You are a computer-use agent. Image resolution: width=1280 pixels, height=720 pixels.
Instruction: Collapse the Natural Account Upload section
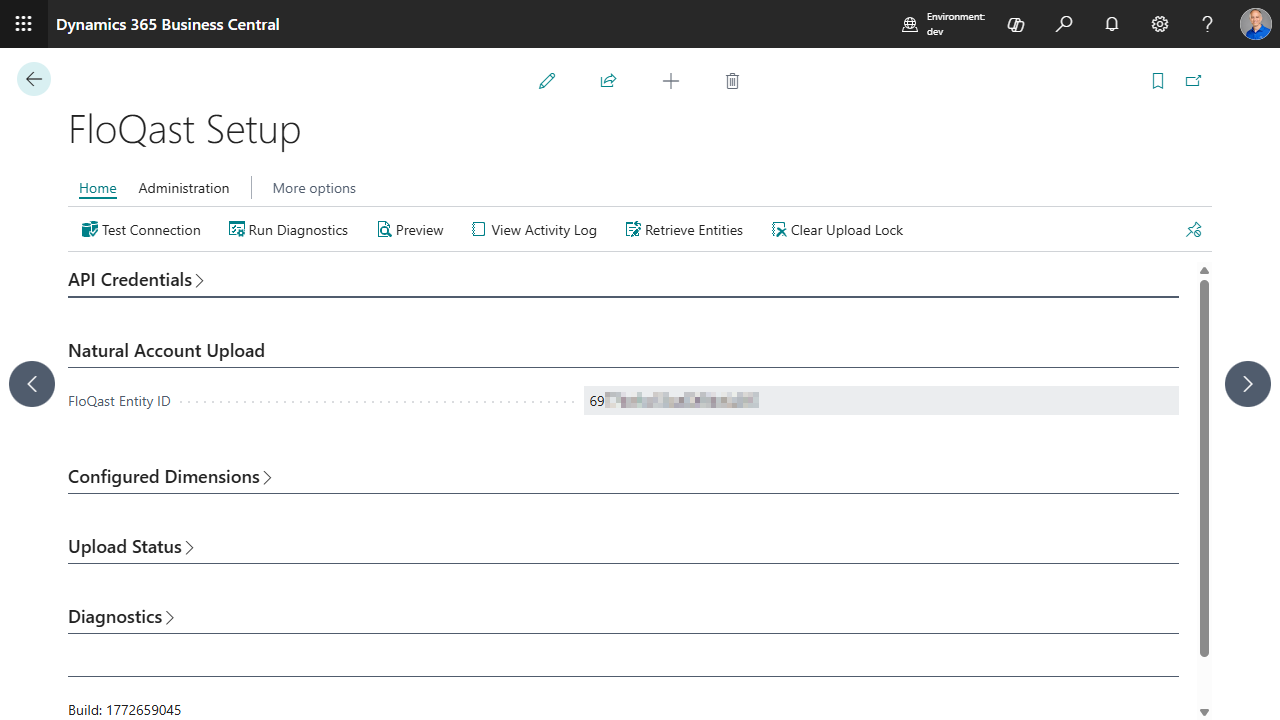[166, 351]
